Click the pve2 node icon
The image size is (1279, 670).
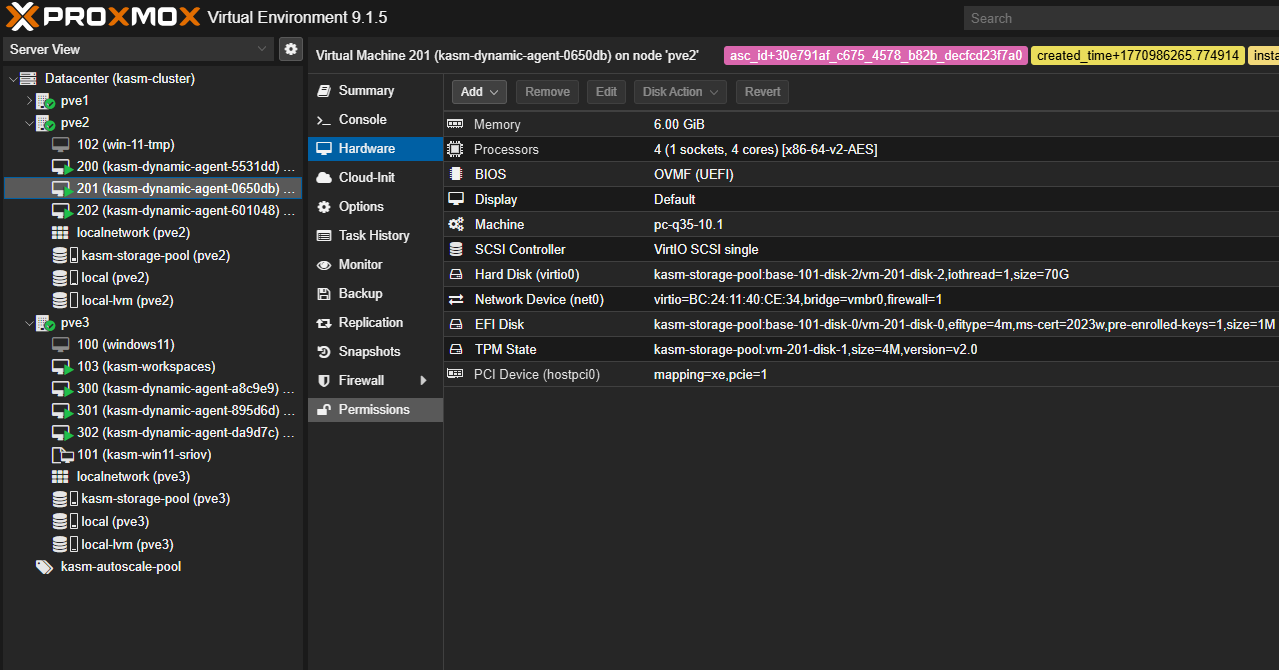pos(45,123)
